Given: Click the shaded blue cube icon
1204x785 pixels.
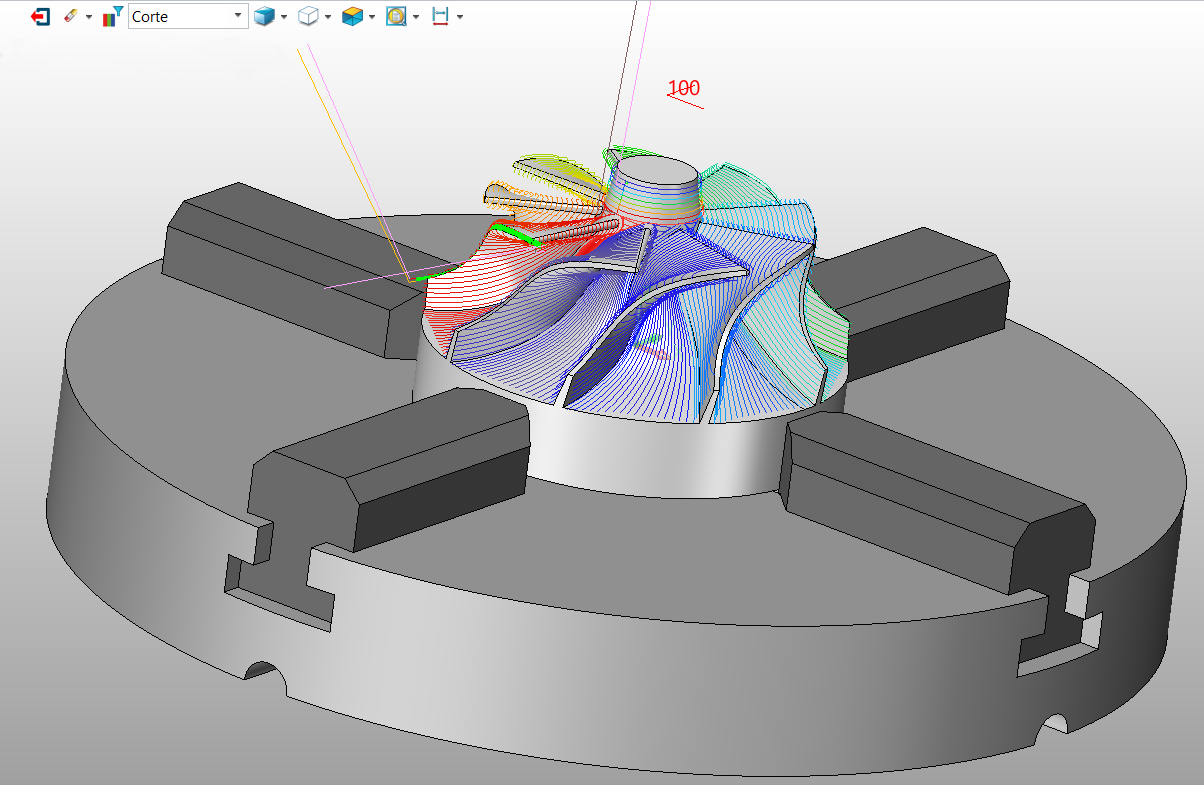Looking at the screenshot, I should click(x=264, y=17).
